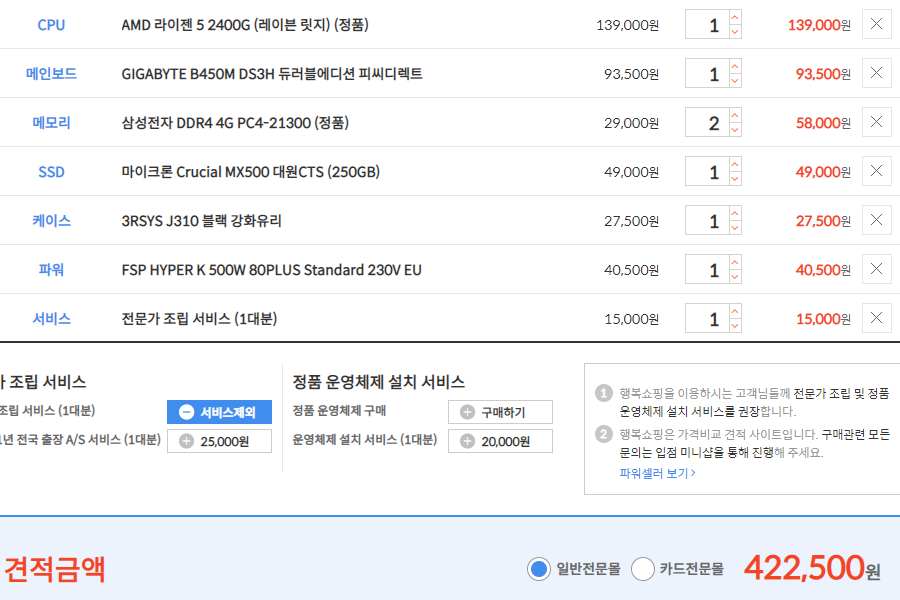This screenshot has width=900, height=600.
Task: Click the CPU quantity input field
Action: 707,25
